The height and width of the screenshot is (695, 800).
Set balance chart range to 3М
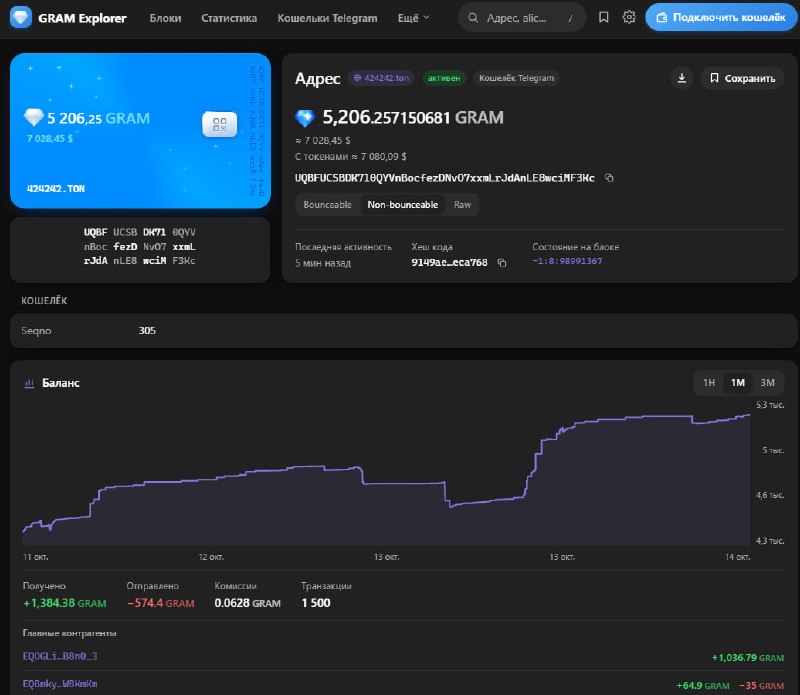click(x=767, y=383)
